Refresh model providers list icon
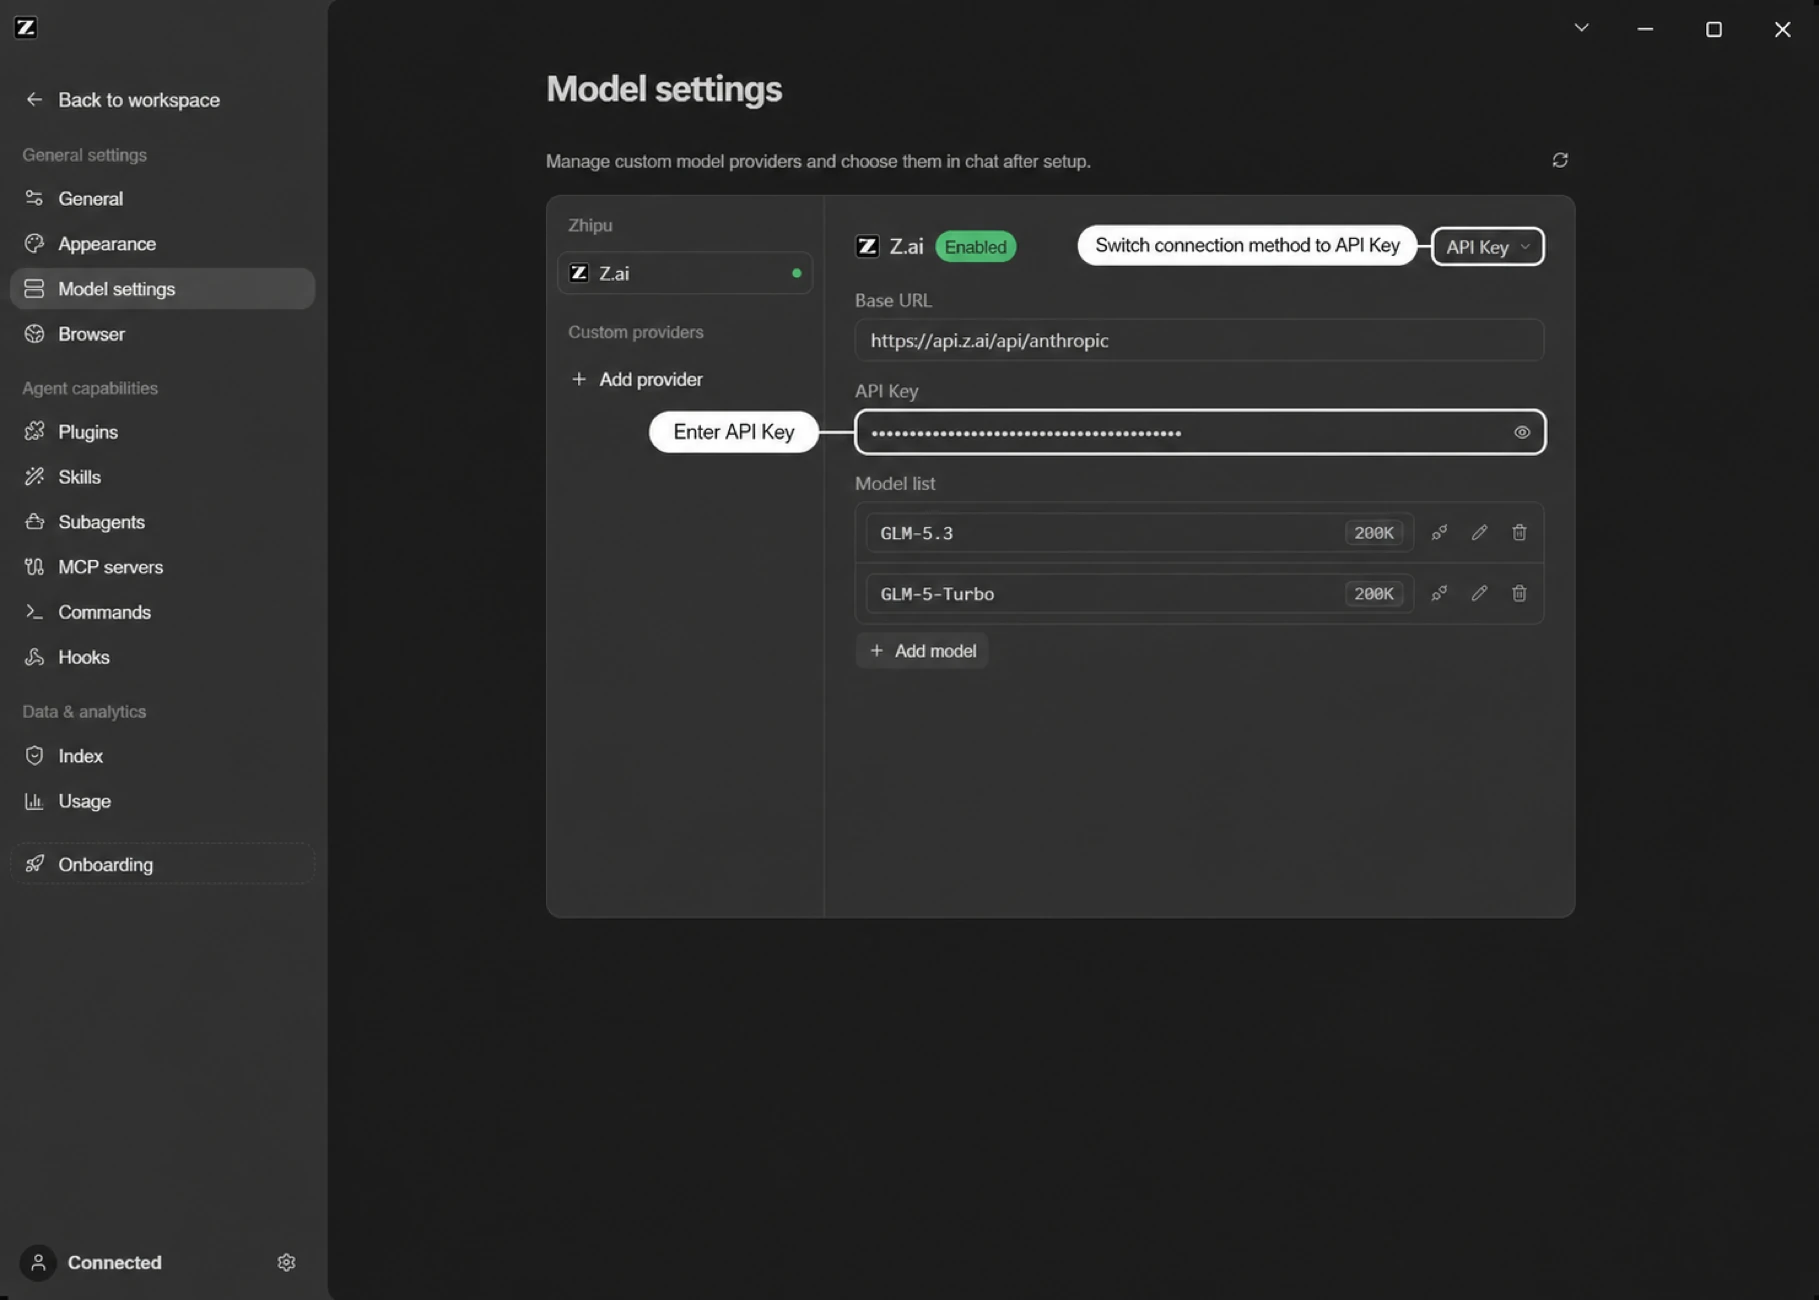Viewport: 1819px width, 1300px height. click(1559, 160)
